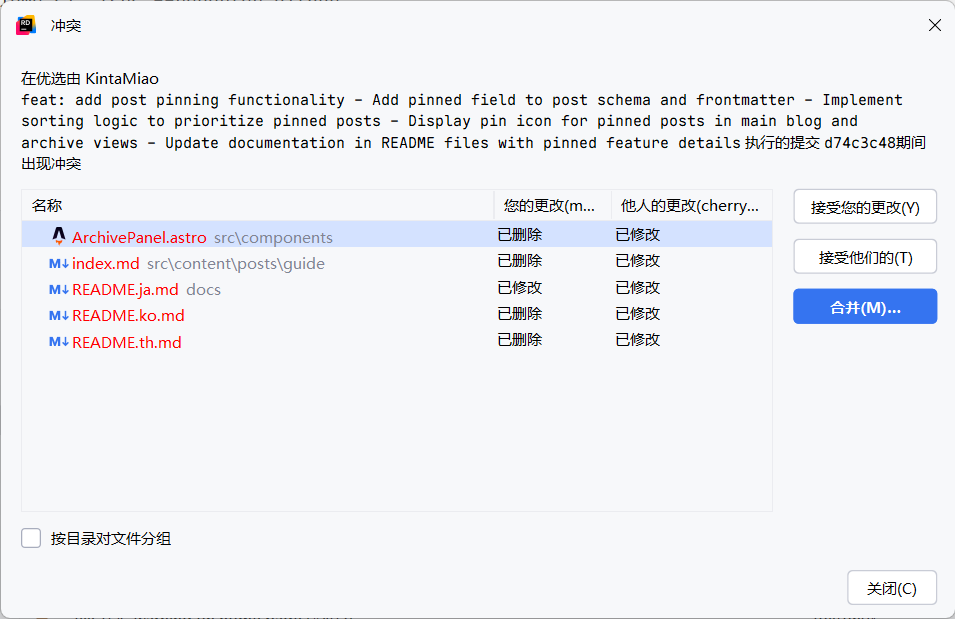
Task: Click 接受他们的(T) button
Action: click(x=865, y=257)
